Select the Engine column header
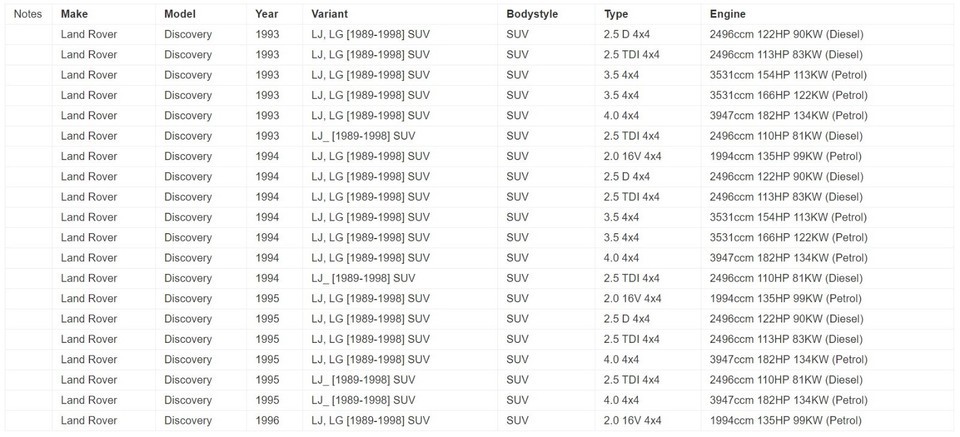The width and height of the screenshot is (960, 437). pyautogui.click(x=727, y=14)
